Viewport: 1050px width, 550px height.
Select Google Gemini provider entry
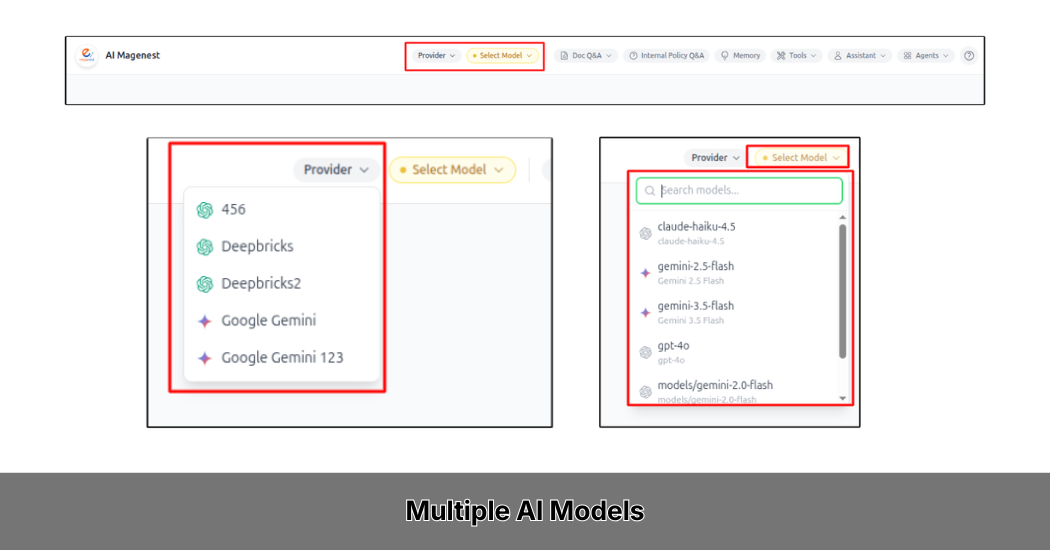pos(282,321)
